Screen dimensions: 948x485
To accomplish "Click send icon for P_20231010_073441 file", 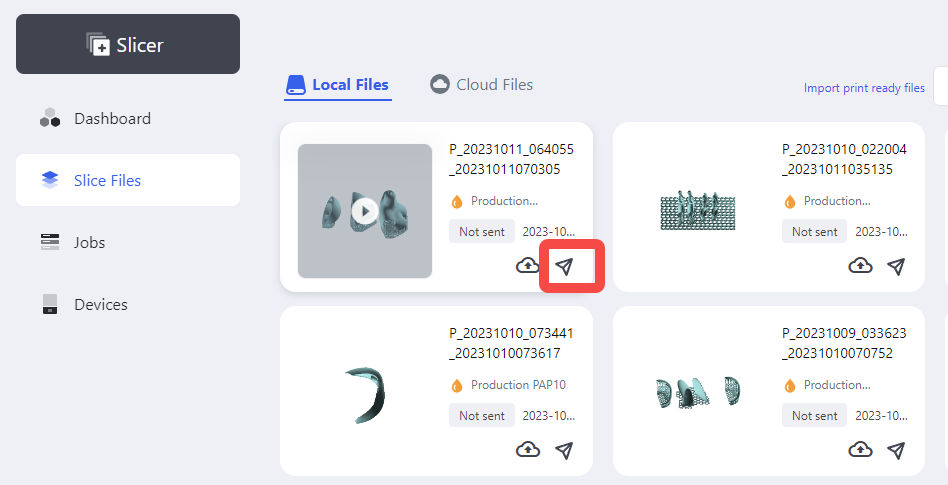I will tap(565, 450).
